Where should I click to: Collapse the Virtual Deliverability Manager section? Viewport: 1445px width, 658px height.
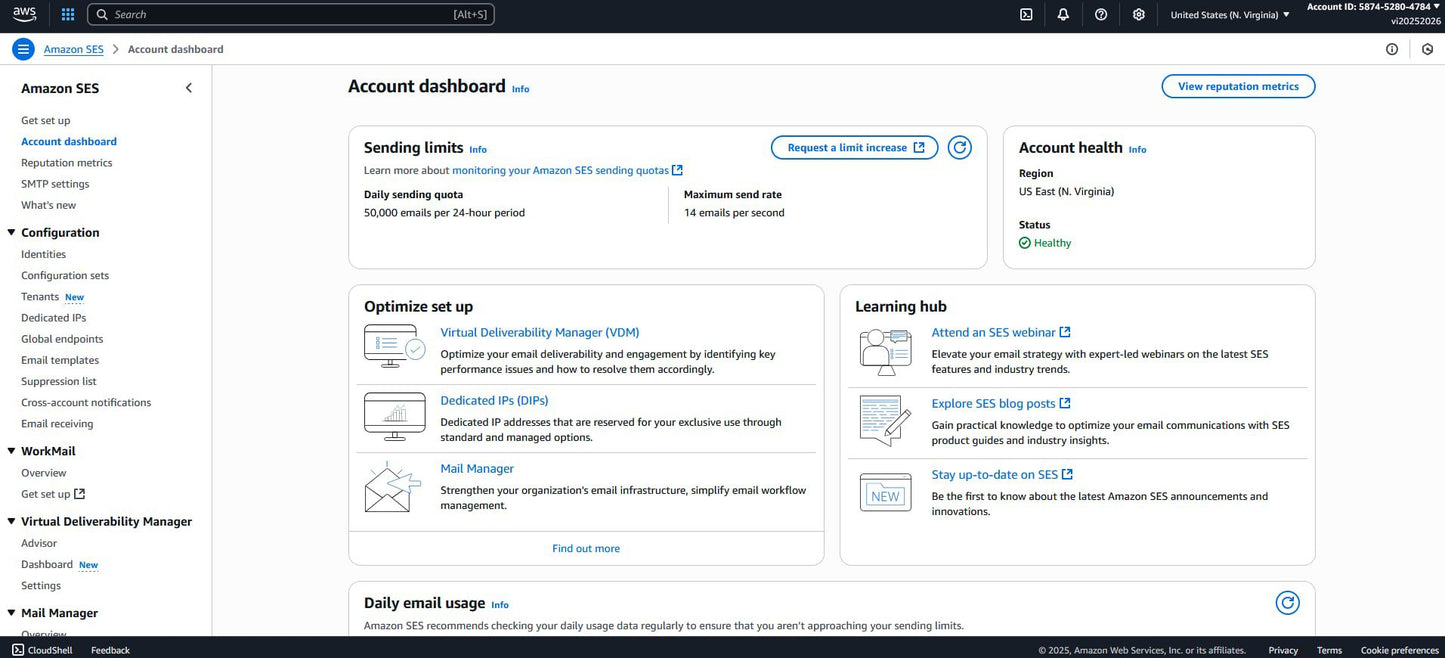[x=11, y=521]
